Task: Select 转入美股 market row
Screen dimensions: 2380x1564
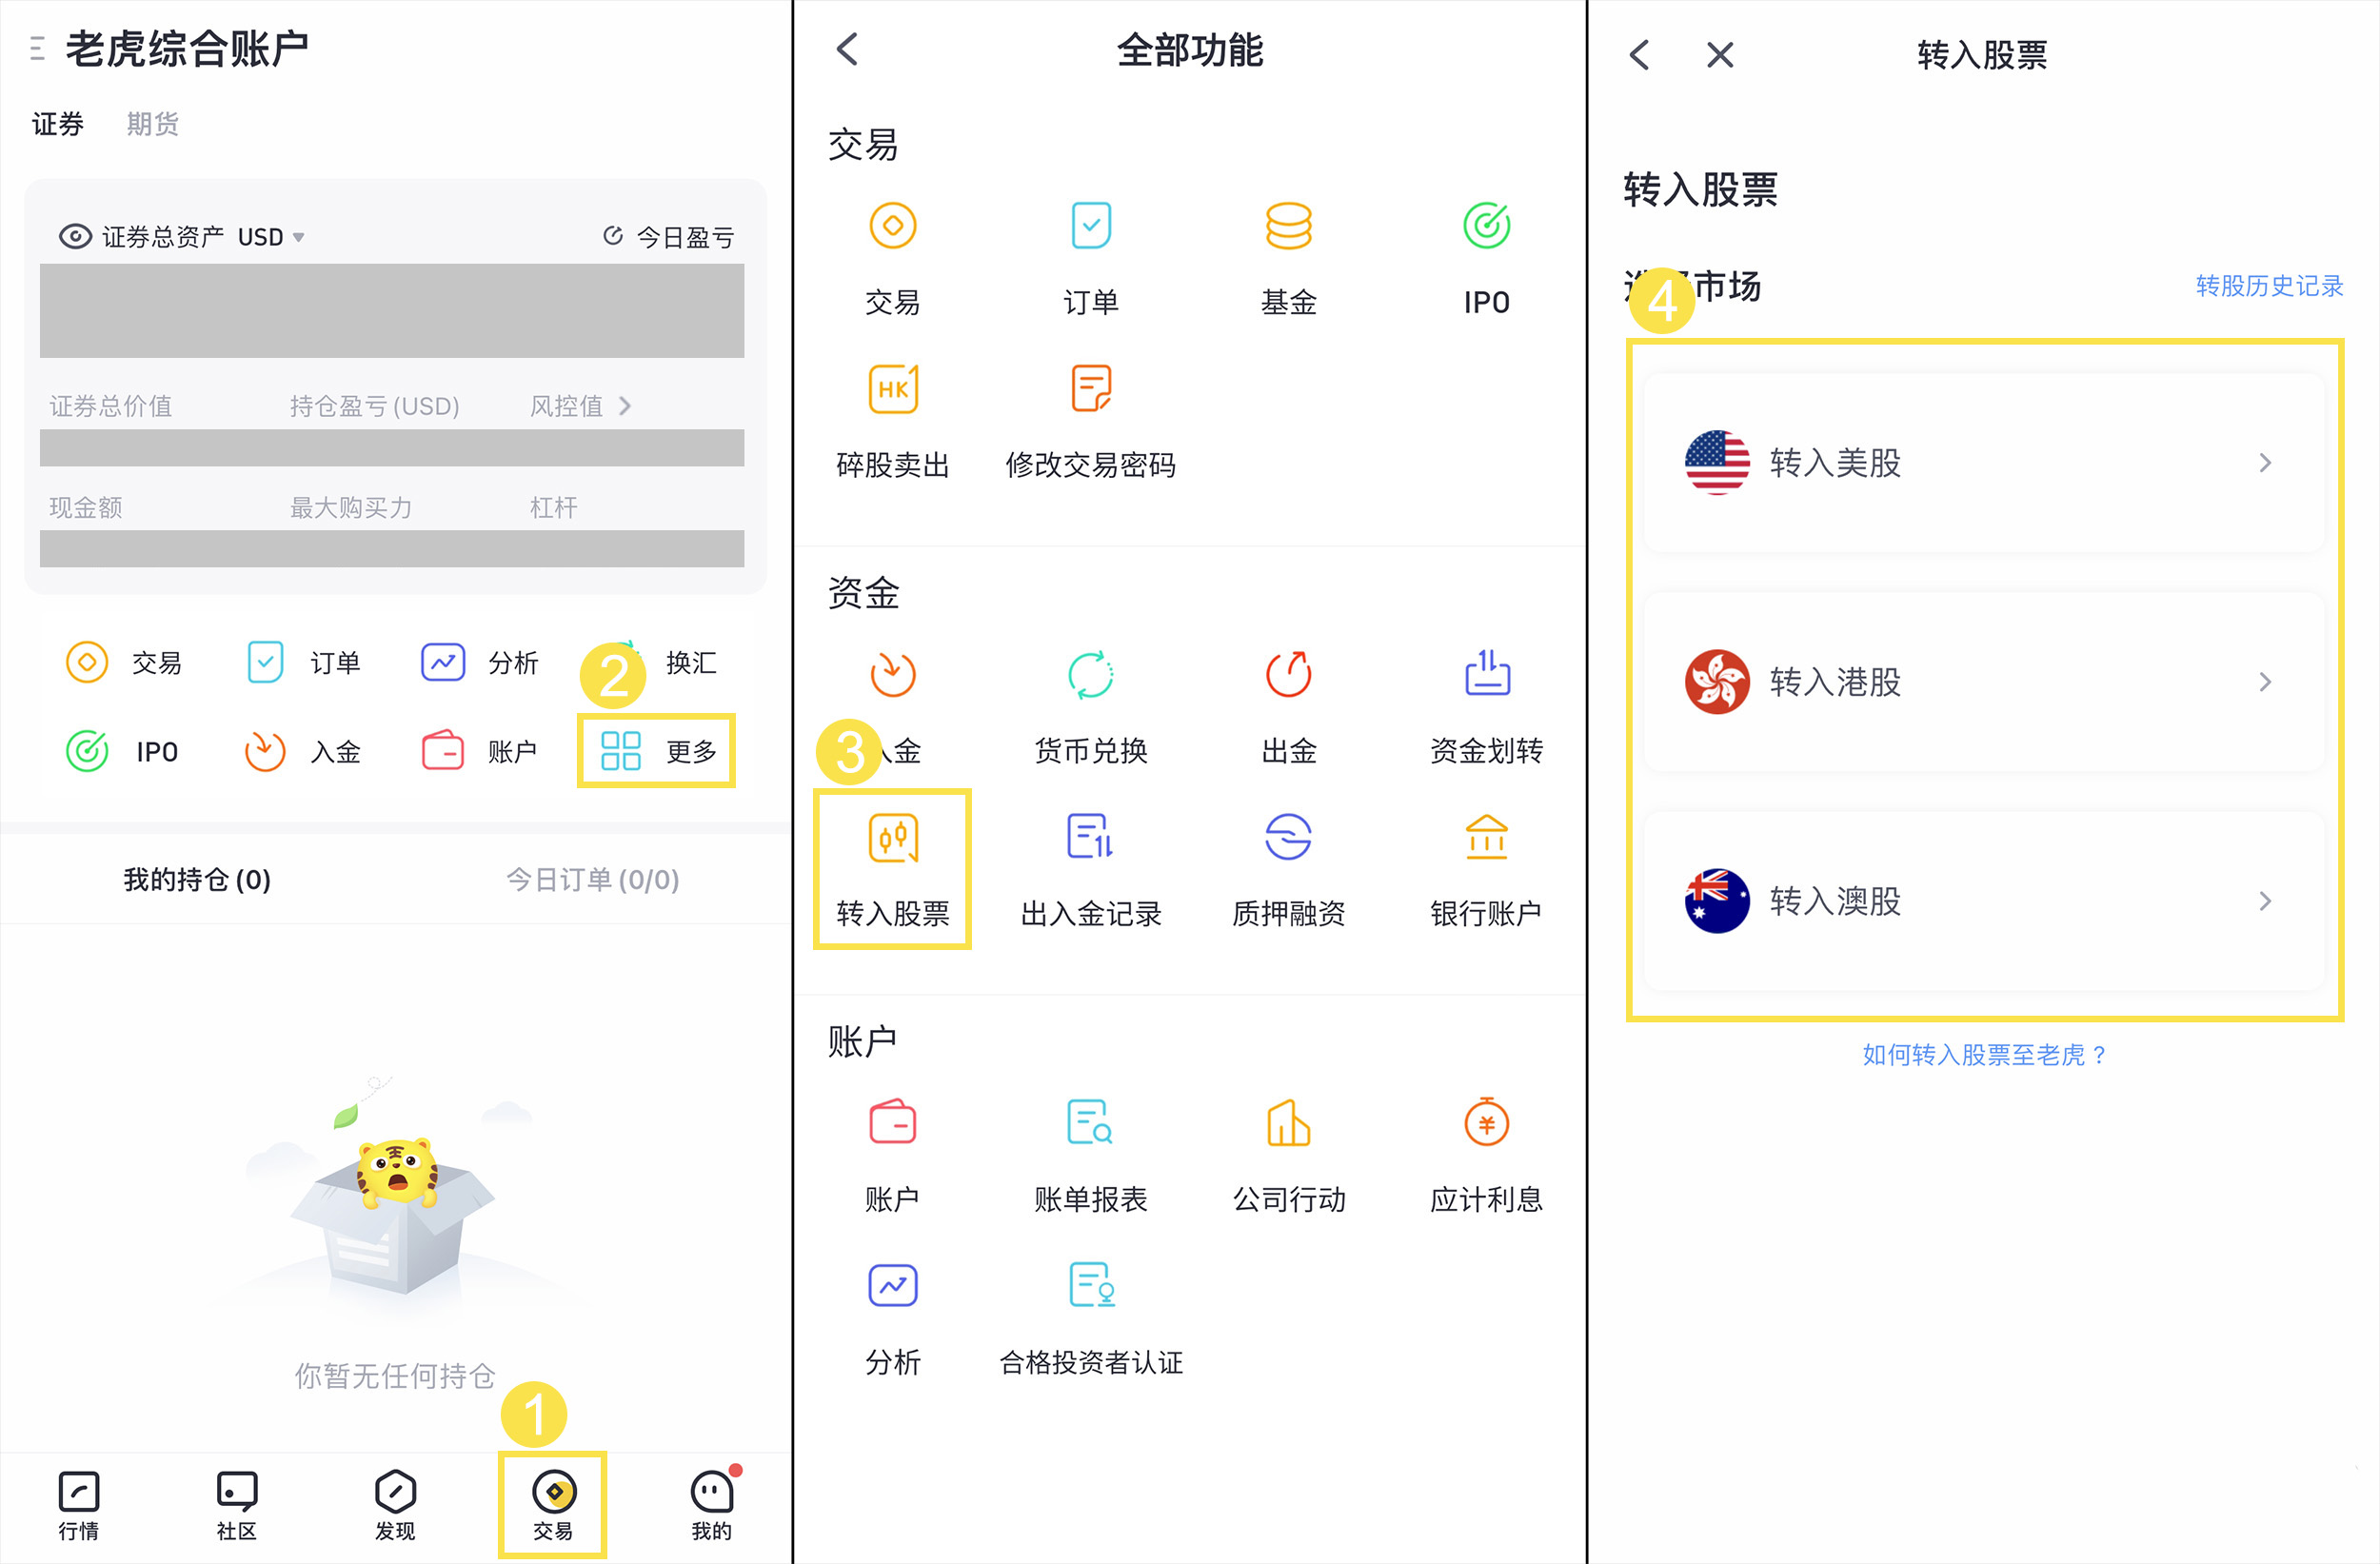Action: click(x=1984, y=462)
